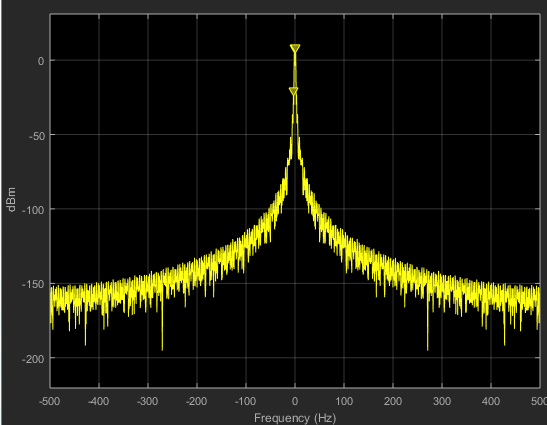Click the '200' x-axis tick label

[393, 401]
